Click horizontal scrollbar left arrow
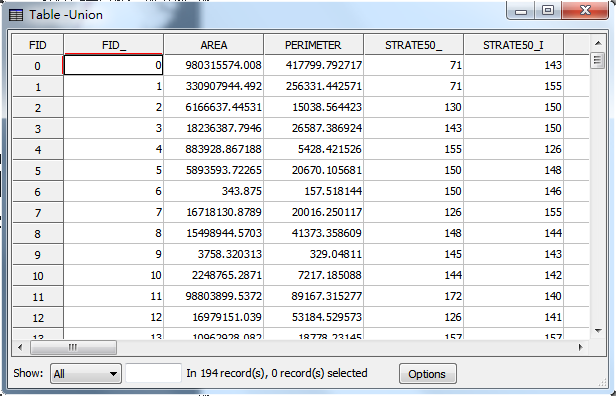 20,347
